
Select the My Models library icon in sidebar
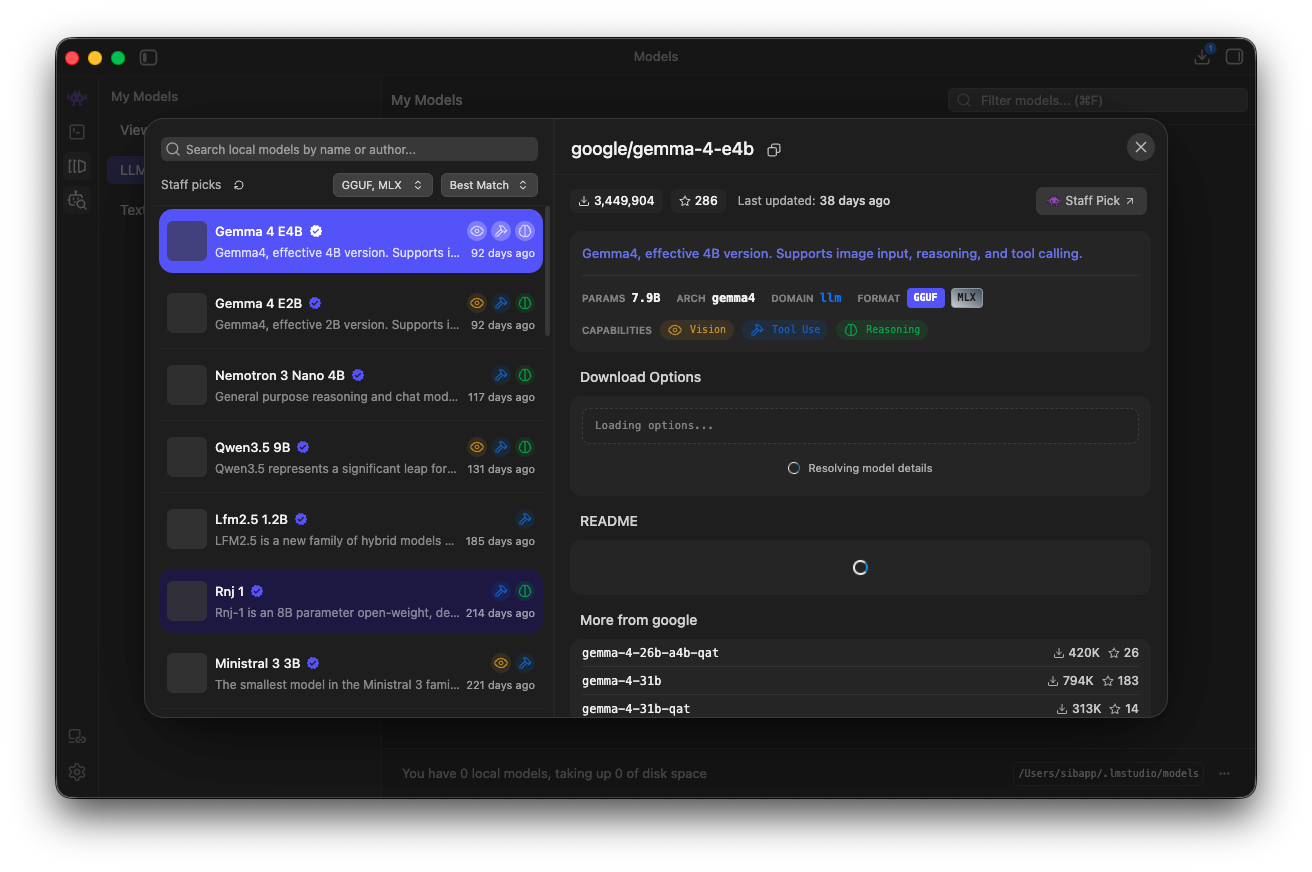[77, 166]
